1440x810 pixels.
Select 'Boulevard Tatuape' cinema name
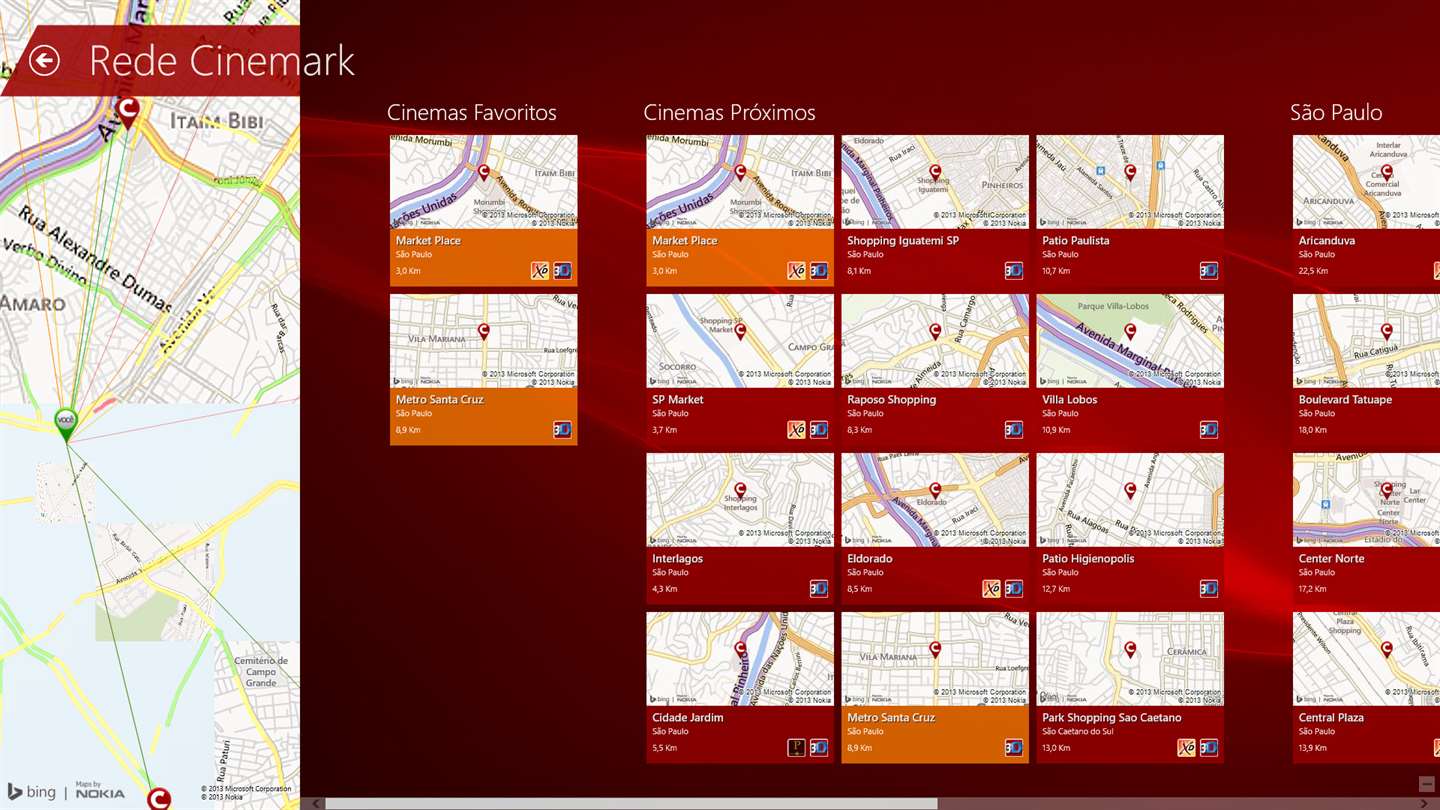coord(1345,400)
